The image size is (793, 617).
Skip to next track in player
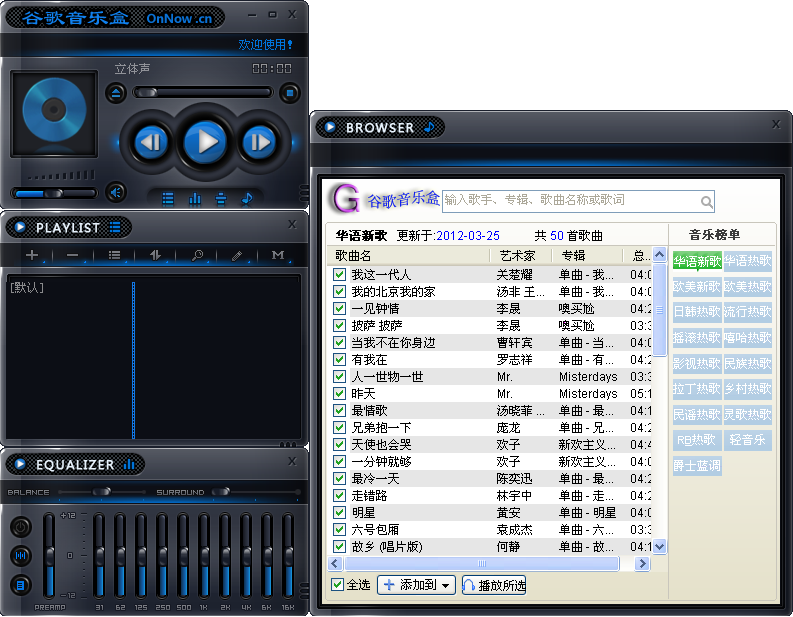tap(259, 142)
